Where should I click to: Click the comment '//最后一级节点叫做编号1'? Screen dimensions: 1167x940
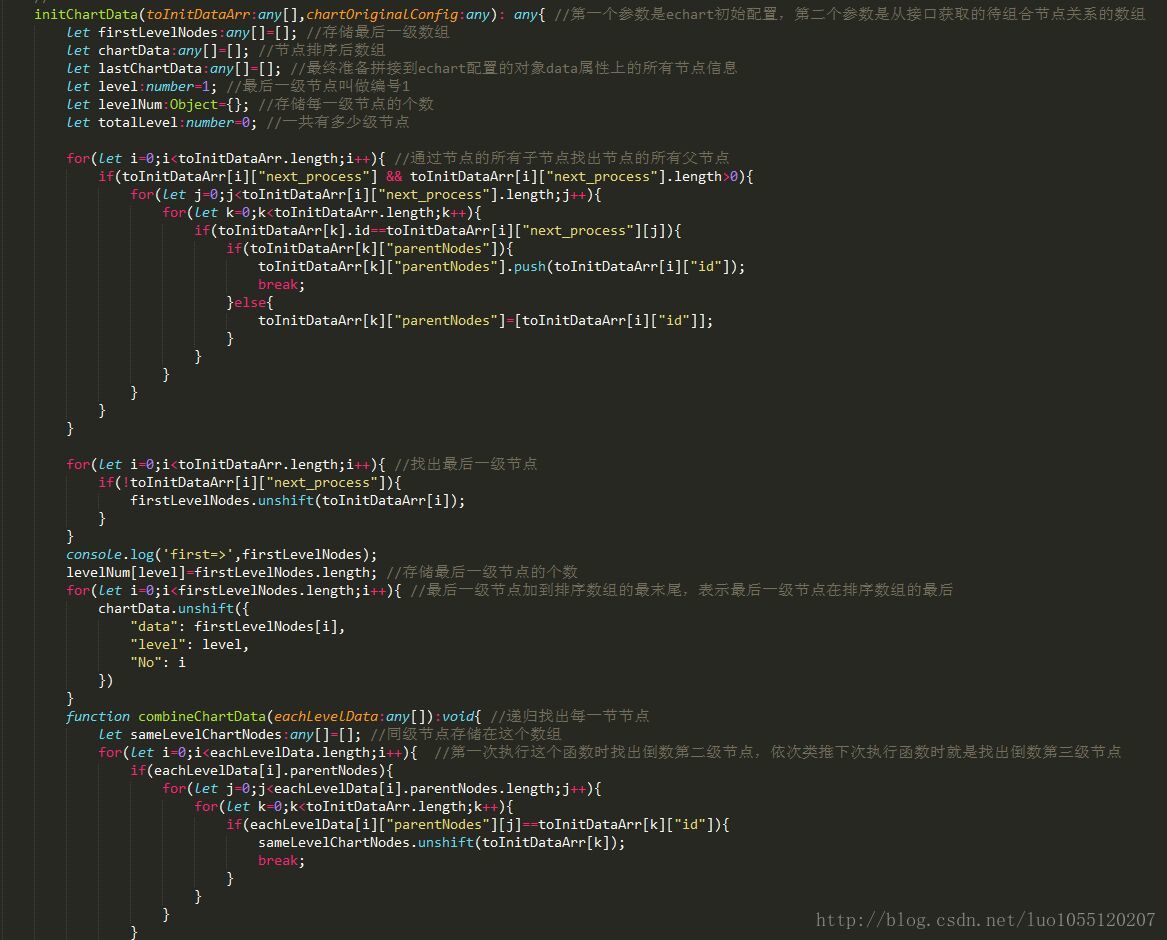pos(318,86)
